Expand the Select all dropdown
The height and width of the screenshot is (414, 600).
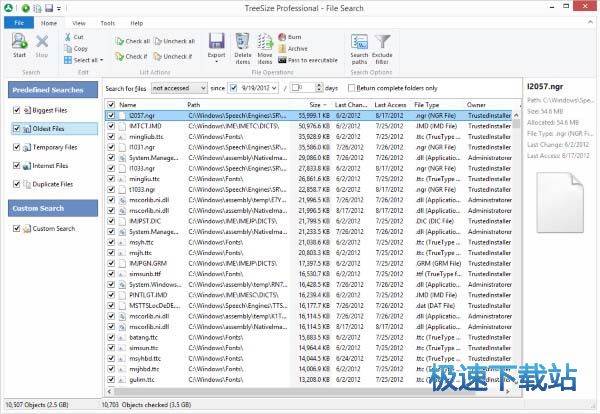pyautogui.click(x=101, y=59)
